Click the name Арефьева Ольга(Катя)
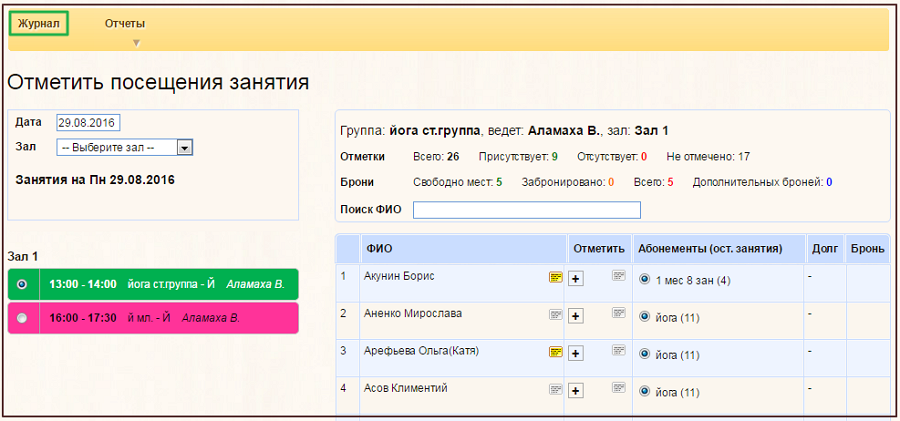900x421 pixels. (x=421, y=351)
